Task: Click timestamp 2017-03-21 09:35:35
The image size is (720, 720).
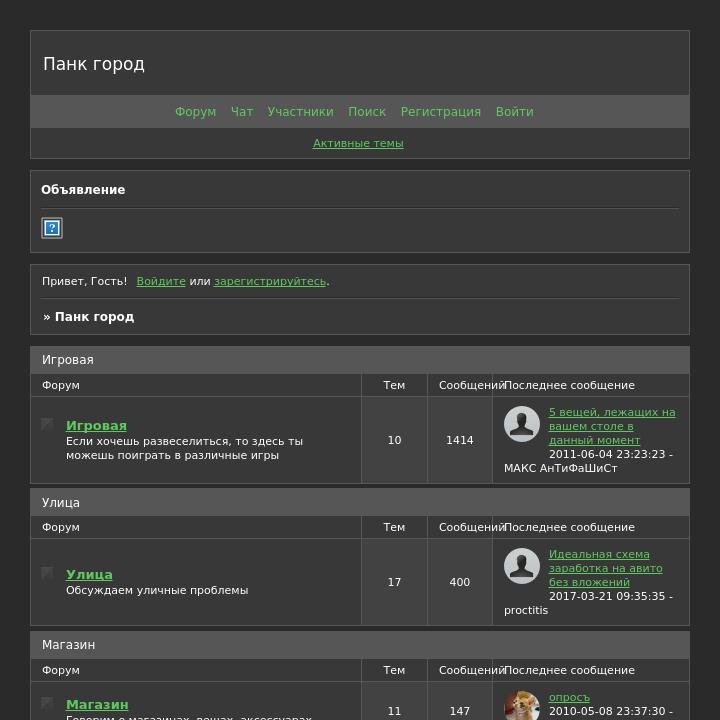Action: coord(607,596)
